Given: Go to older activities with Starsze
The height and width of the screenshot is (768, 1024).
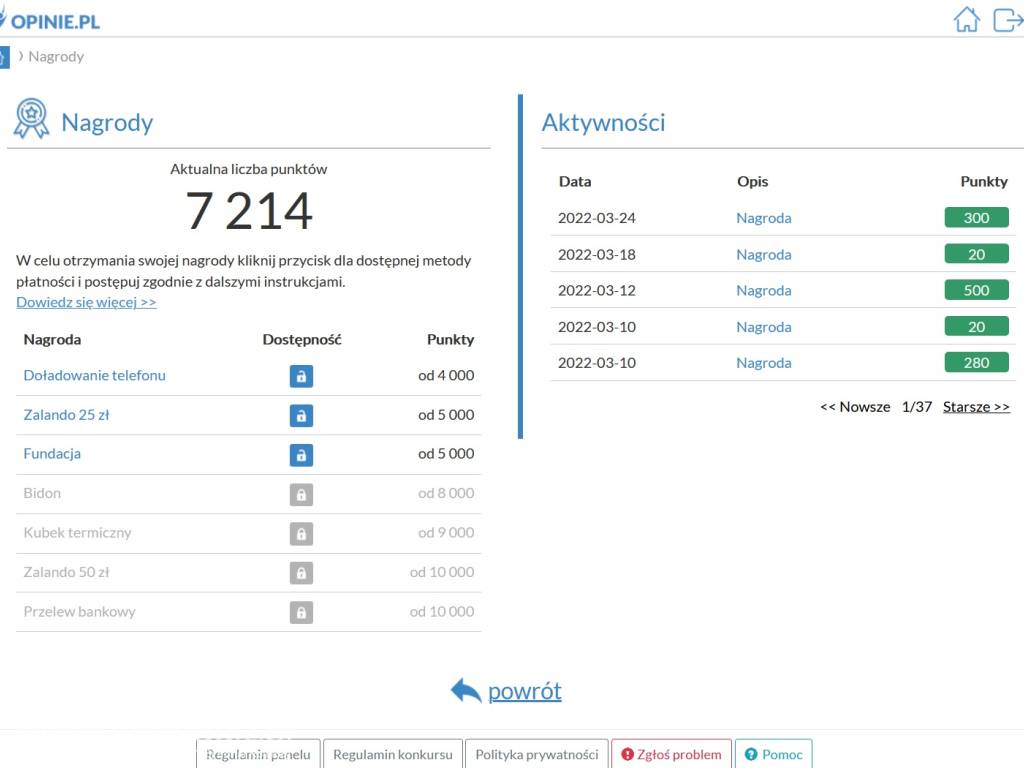Looking at the screenshot, I should pyautogui.click(x=976, y=407).
